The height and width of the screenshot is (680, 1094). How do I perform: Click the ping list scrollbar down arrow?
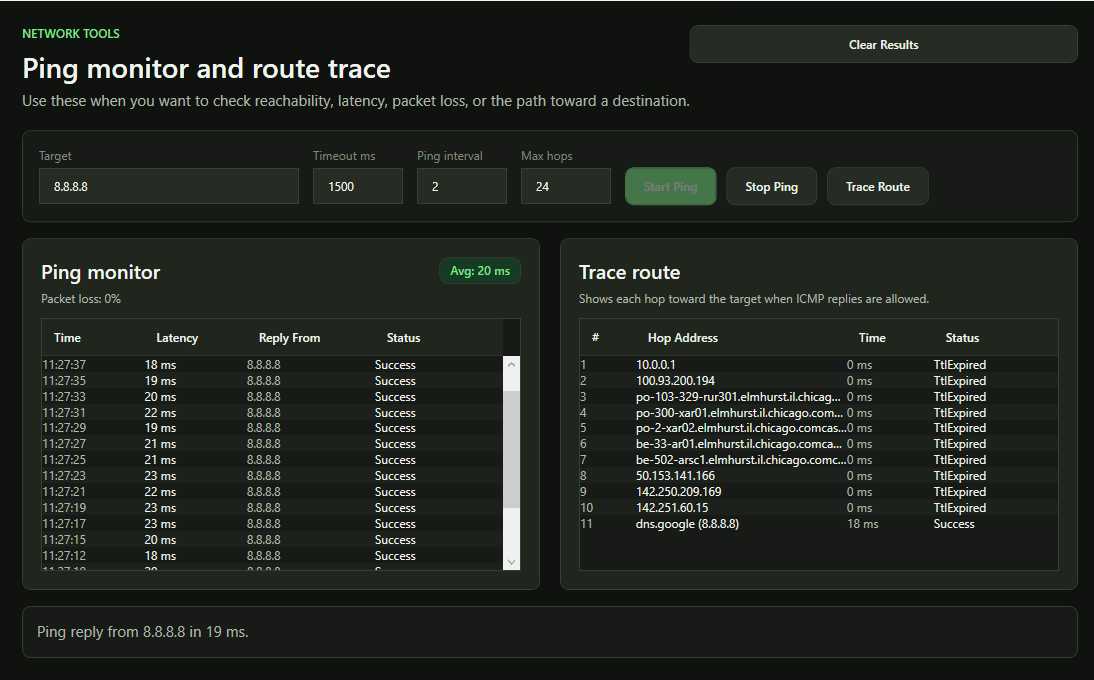coord(511,562)
